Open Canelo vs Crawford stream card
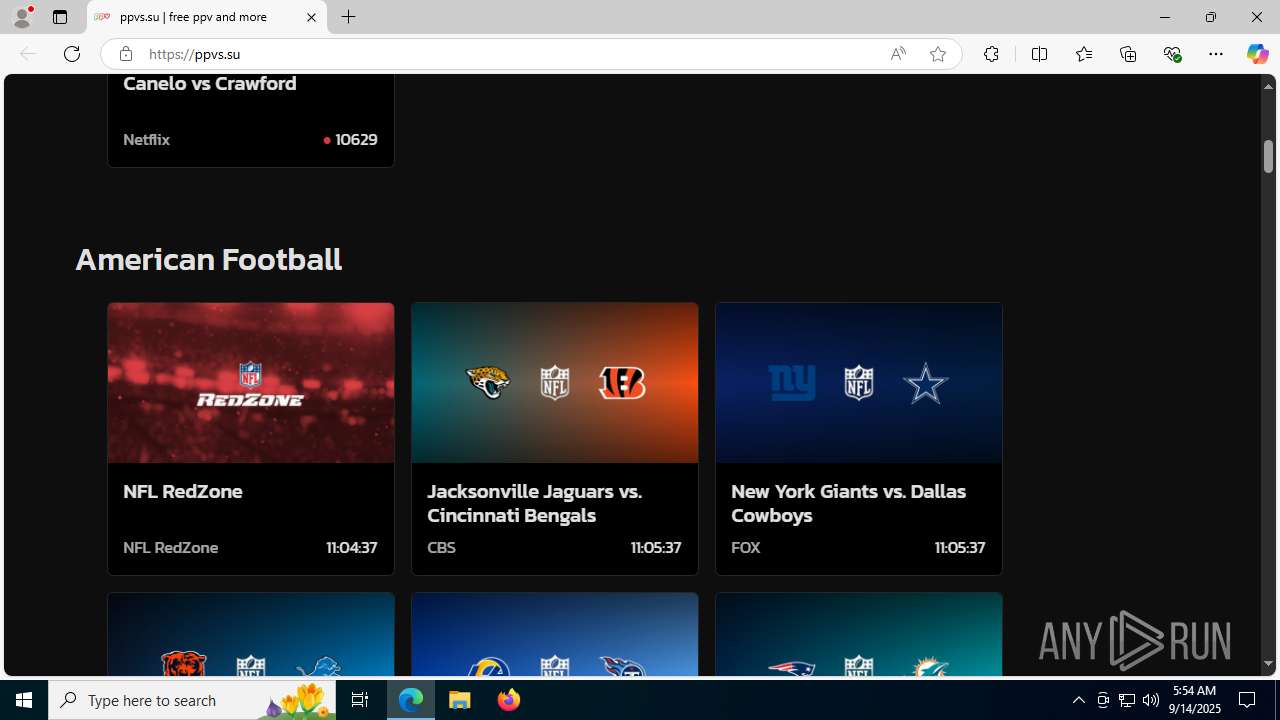1280x720 pixels. tap(250, 120)
